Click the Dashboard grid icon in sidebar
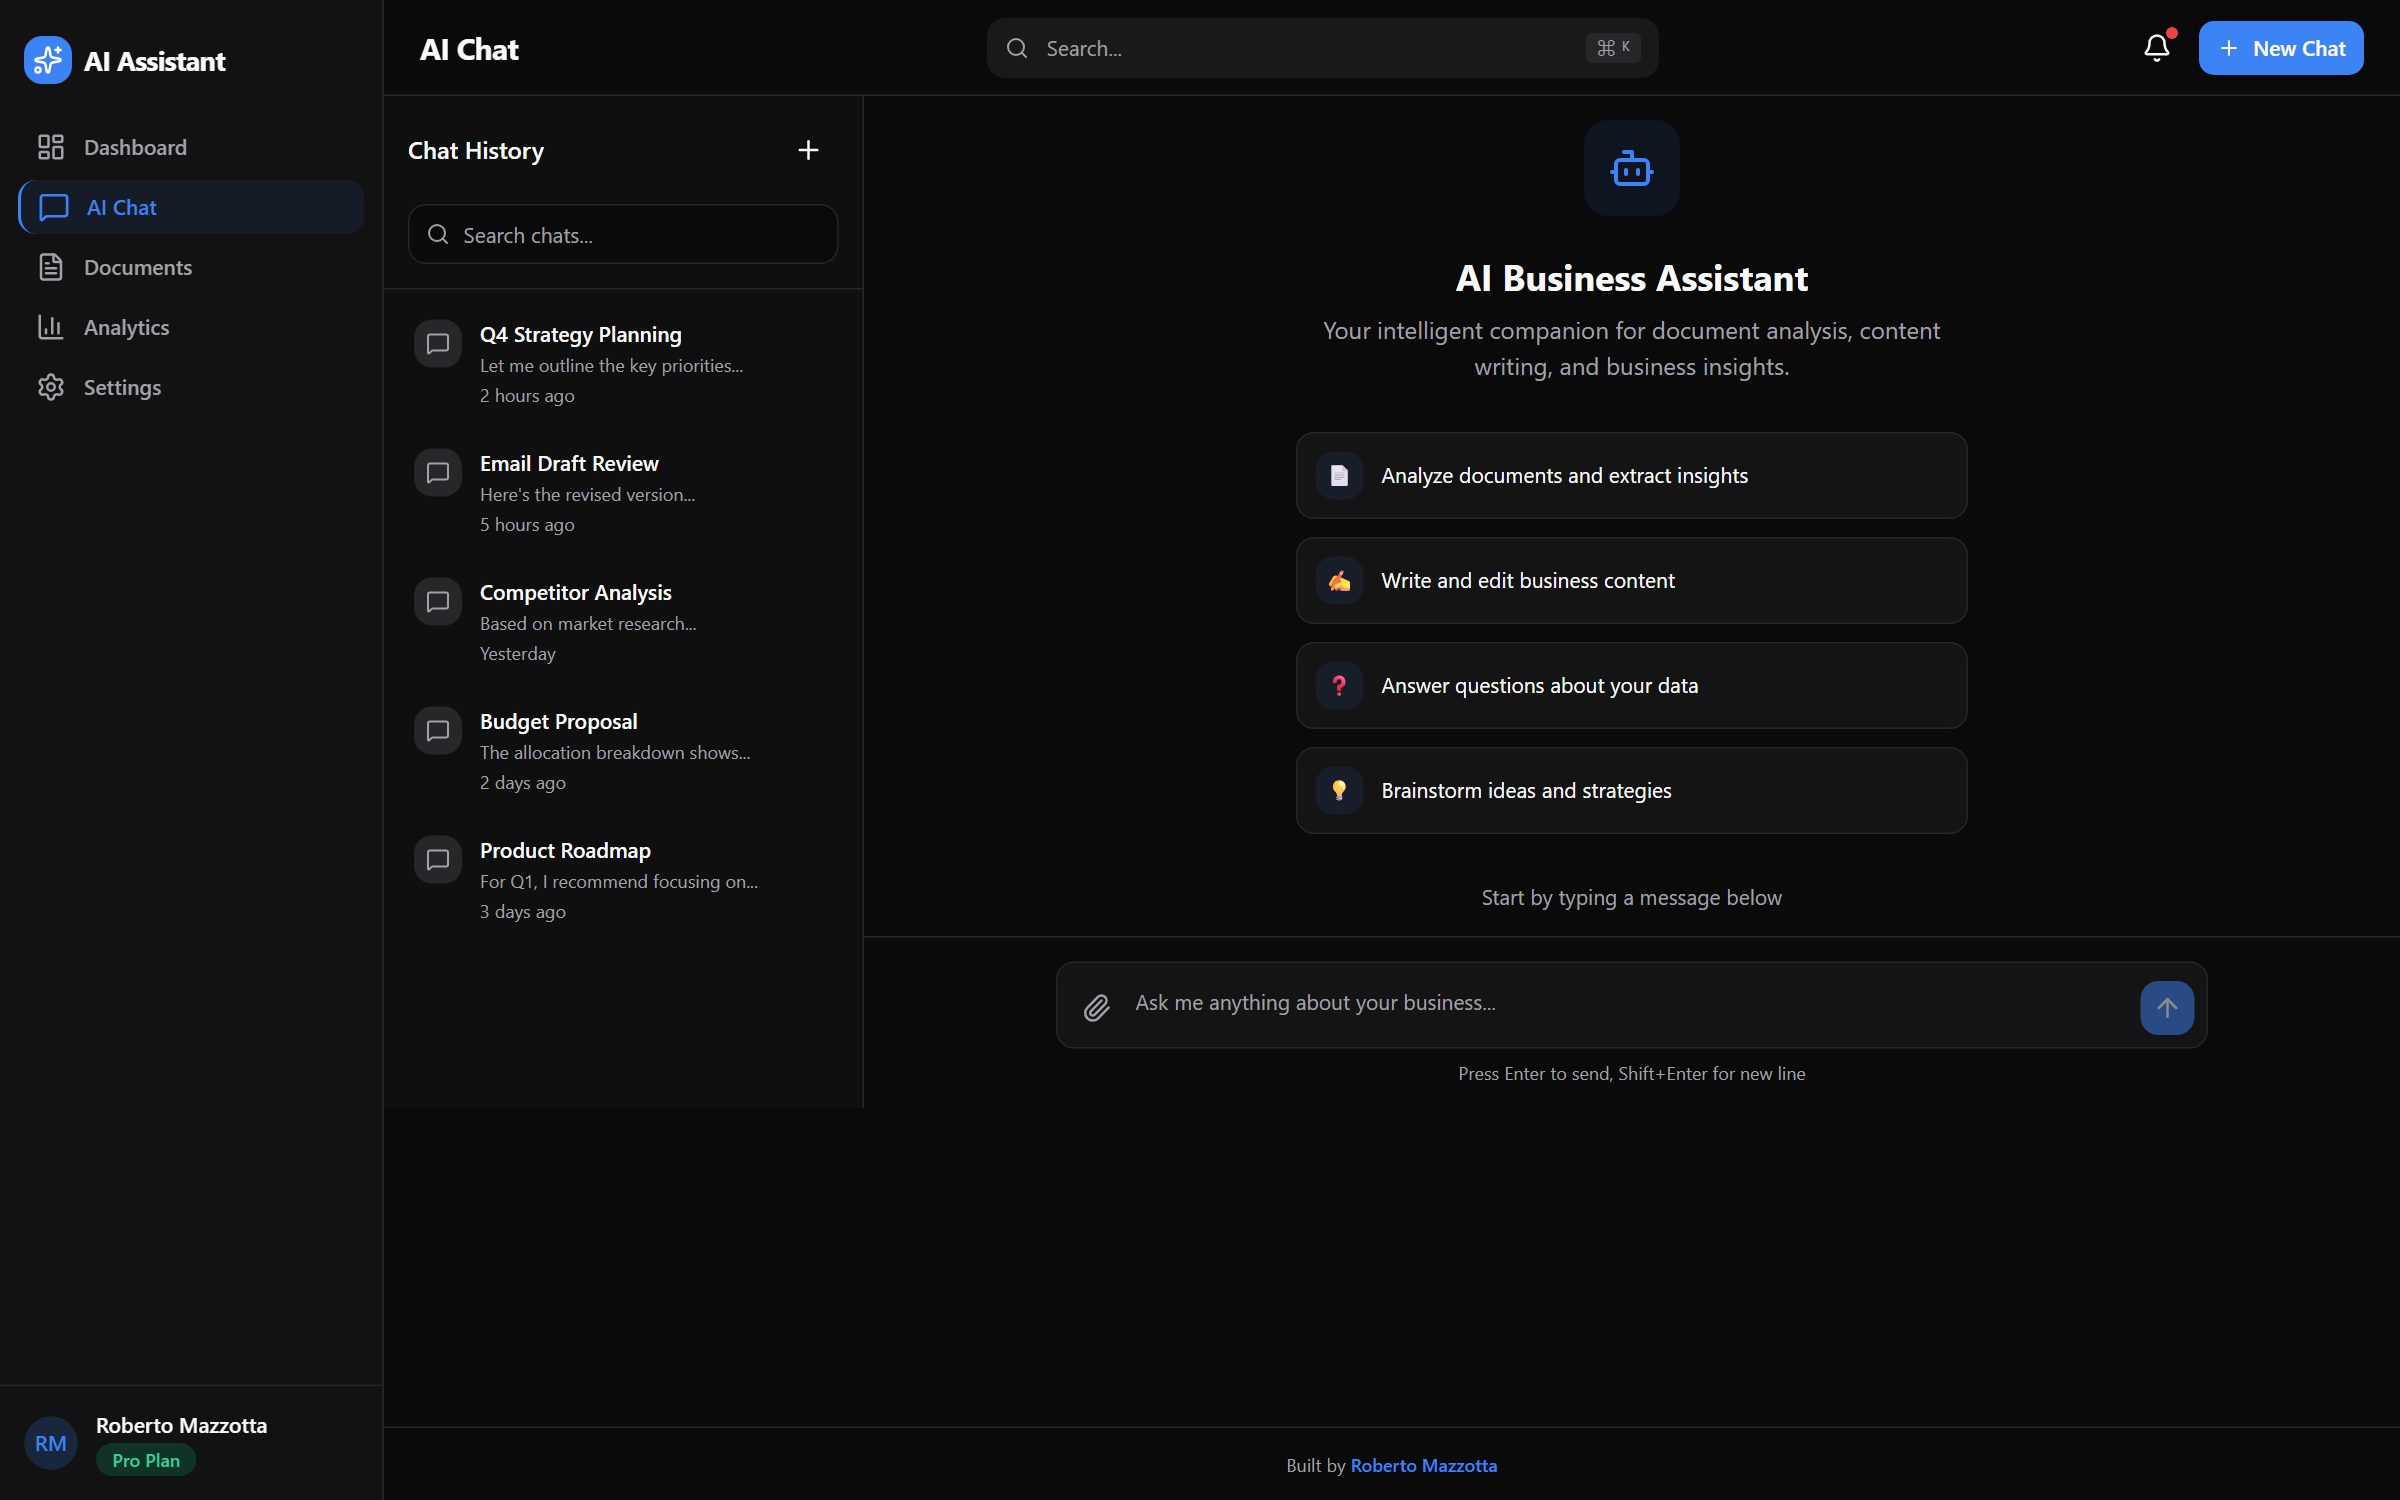This screenshot has width=2400, height=1500. pyautogui.click(x=51, y=147)
